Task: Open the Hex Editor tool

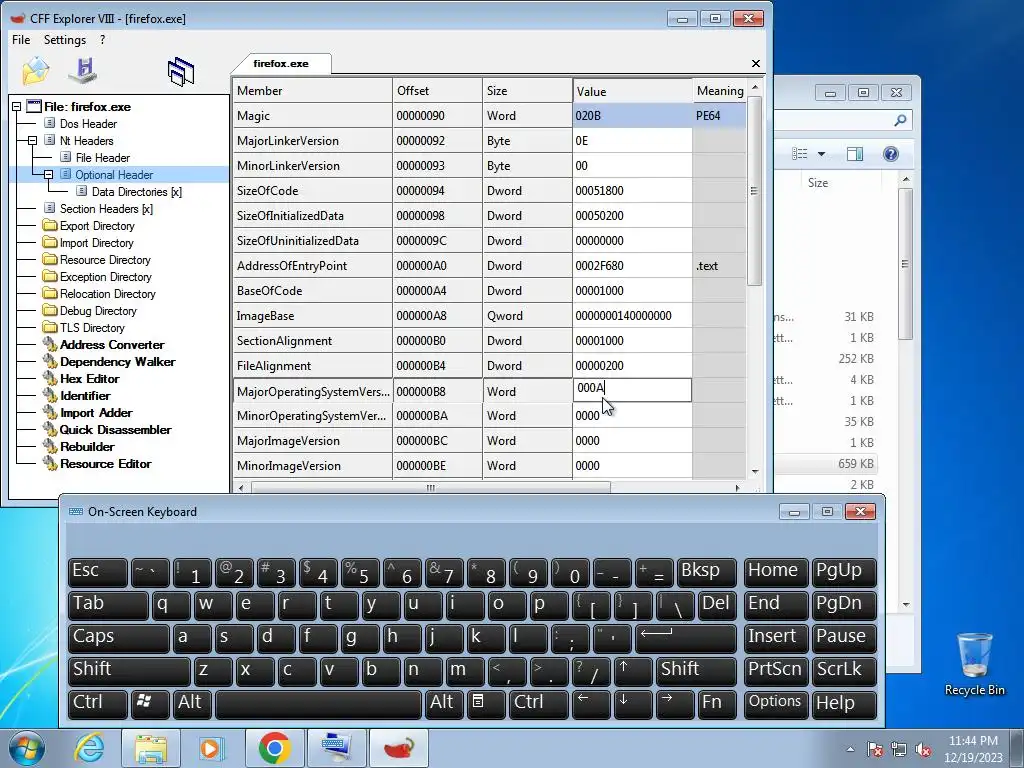Action: 89,378
